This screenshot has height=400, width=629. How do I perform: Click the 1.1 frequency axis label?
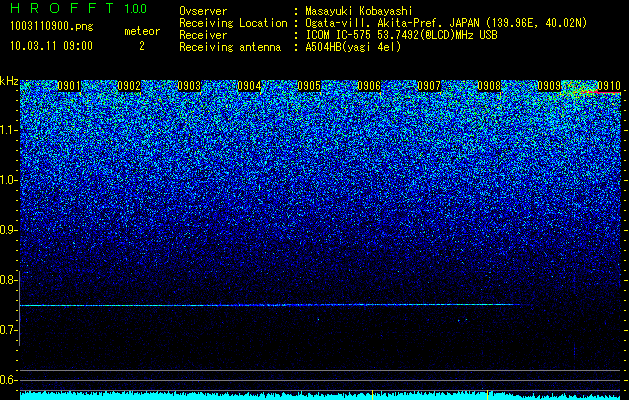tap(9, 130)
